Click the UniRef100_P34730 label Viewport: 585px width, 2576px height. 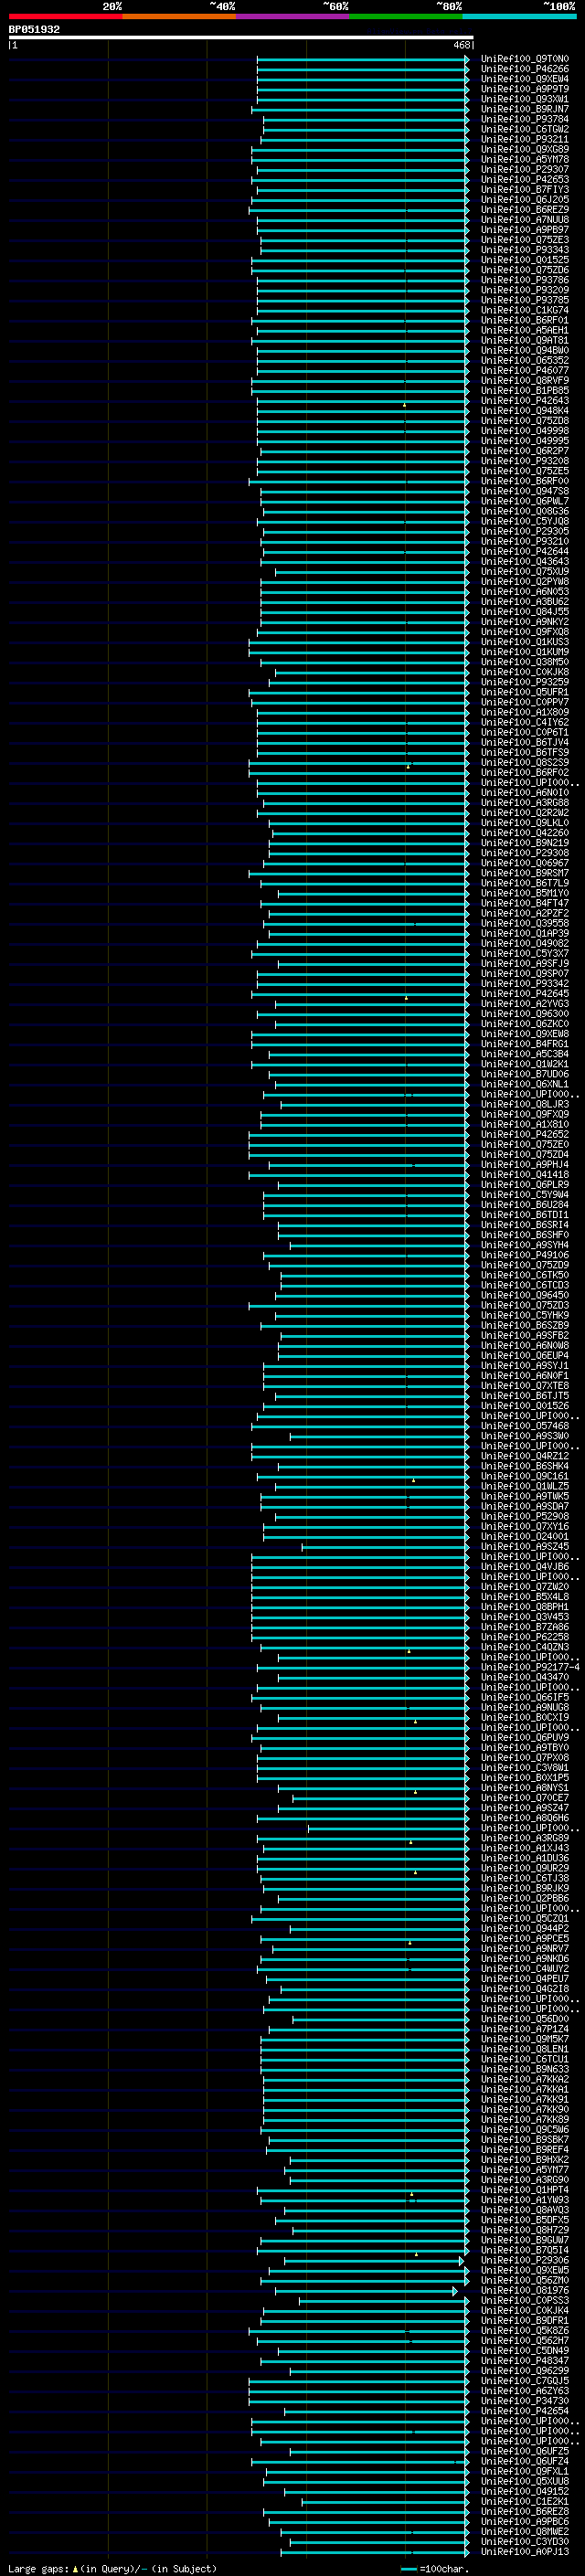524,2400
